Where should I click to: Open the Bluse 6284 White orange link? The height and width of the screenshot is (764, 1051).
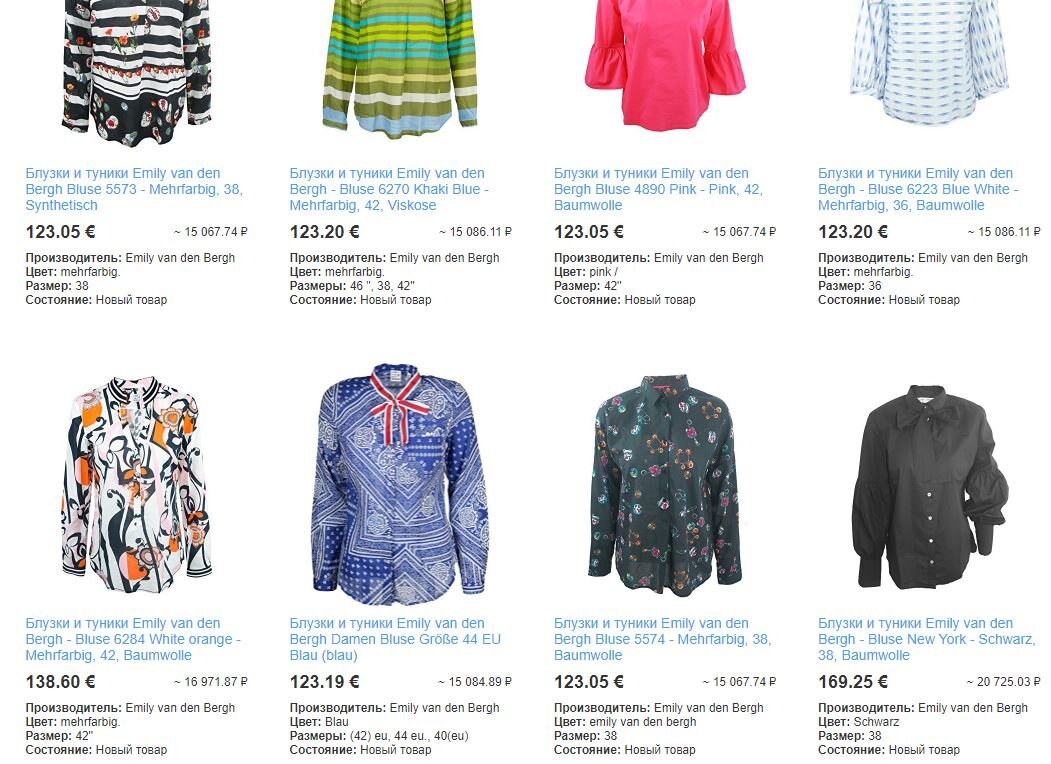[133, 639]
